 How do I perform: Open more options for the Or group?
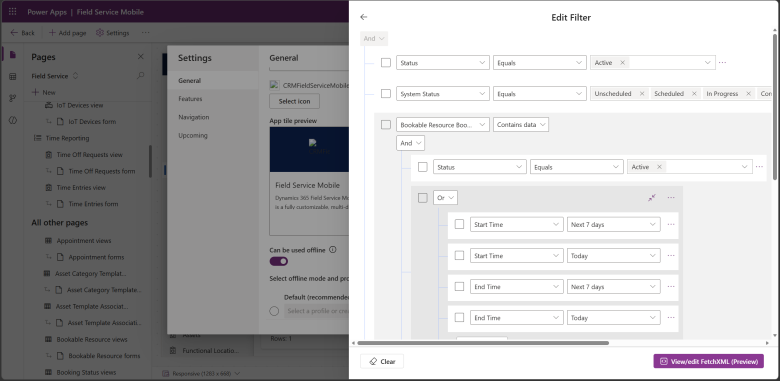click(671, 197)
